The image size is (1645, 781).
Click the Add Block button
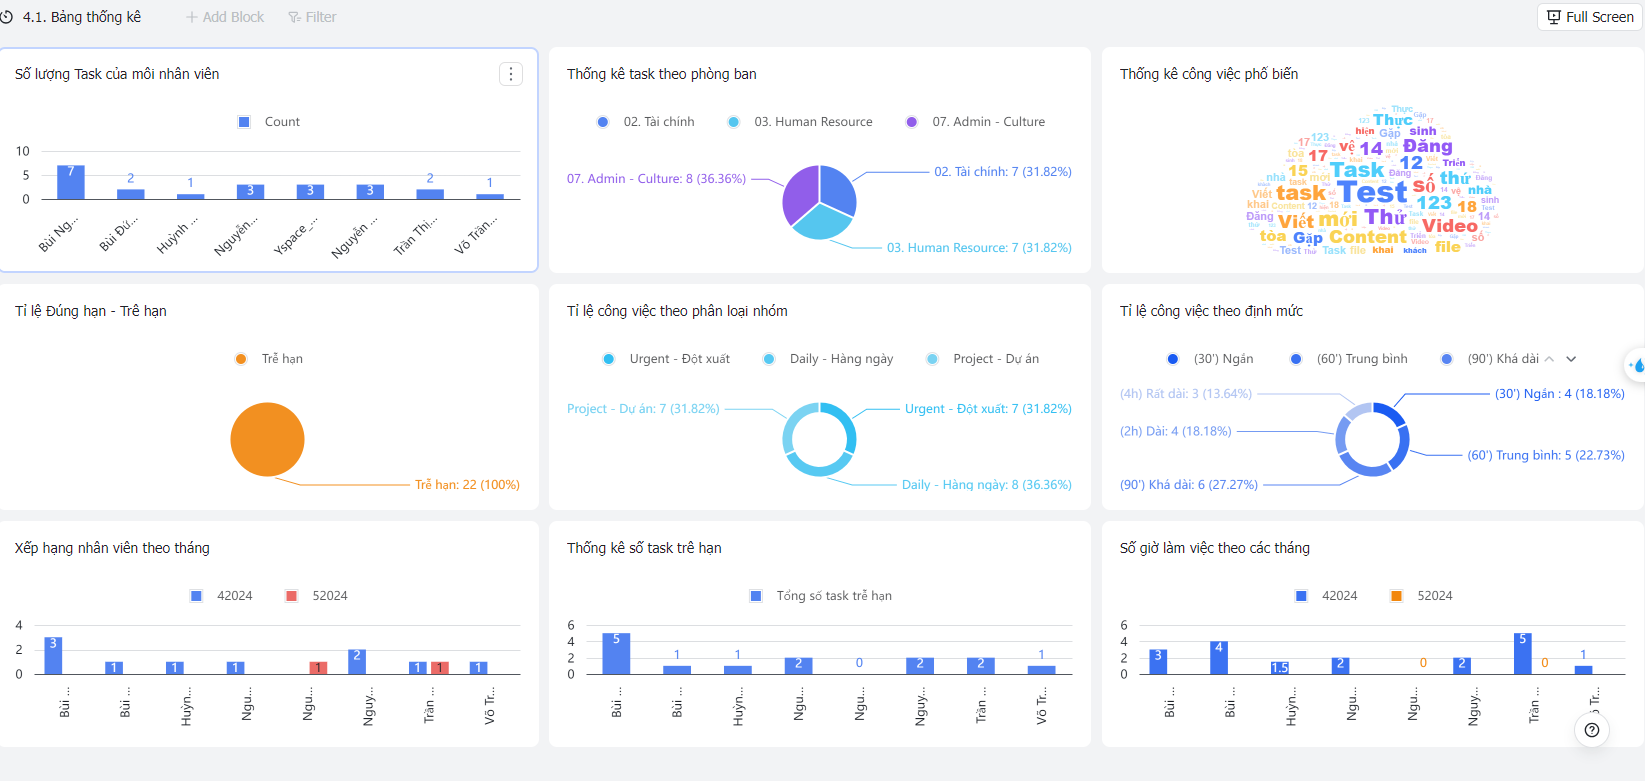[225, 17]
